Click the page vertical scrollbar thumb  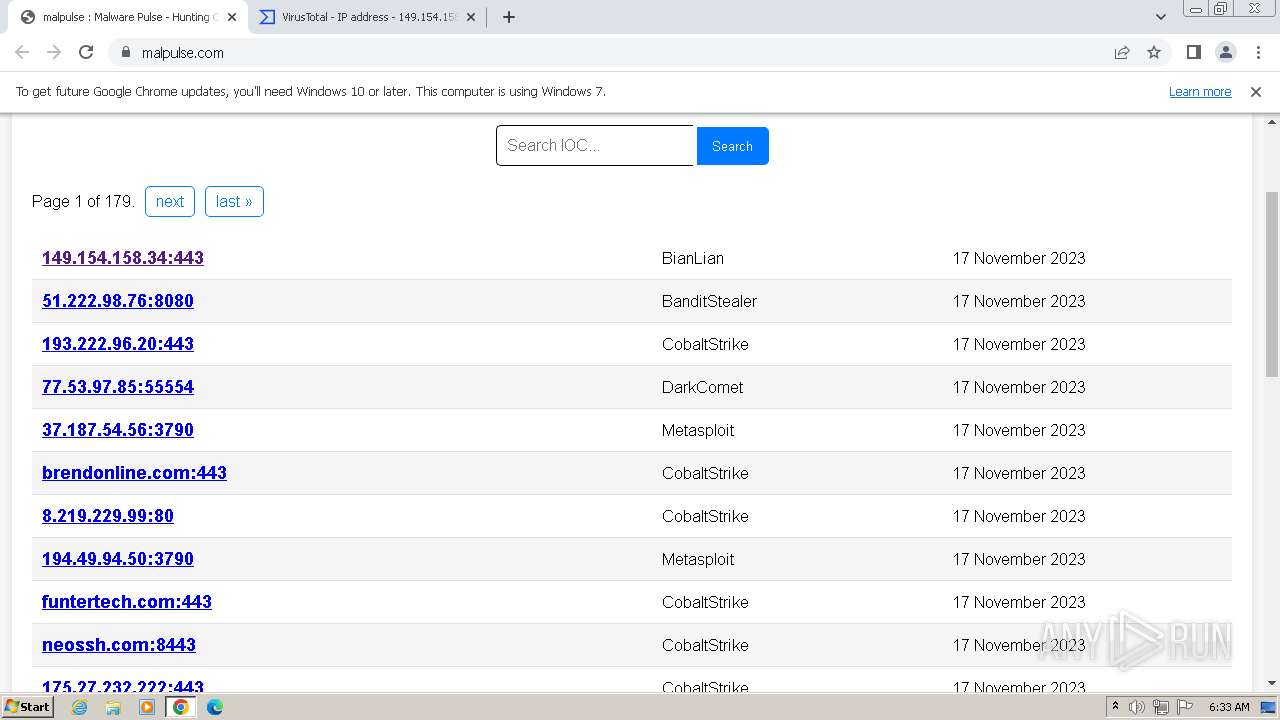pos(1272,283)
